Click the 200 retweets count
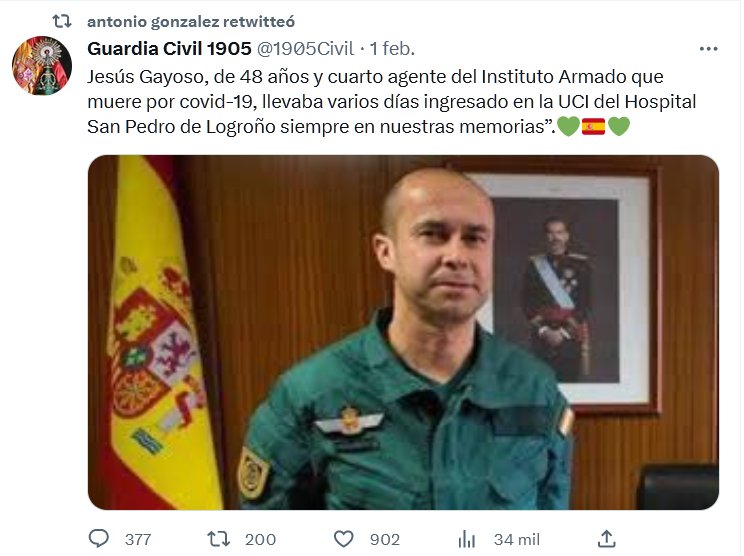 [260, 539]
